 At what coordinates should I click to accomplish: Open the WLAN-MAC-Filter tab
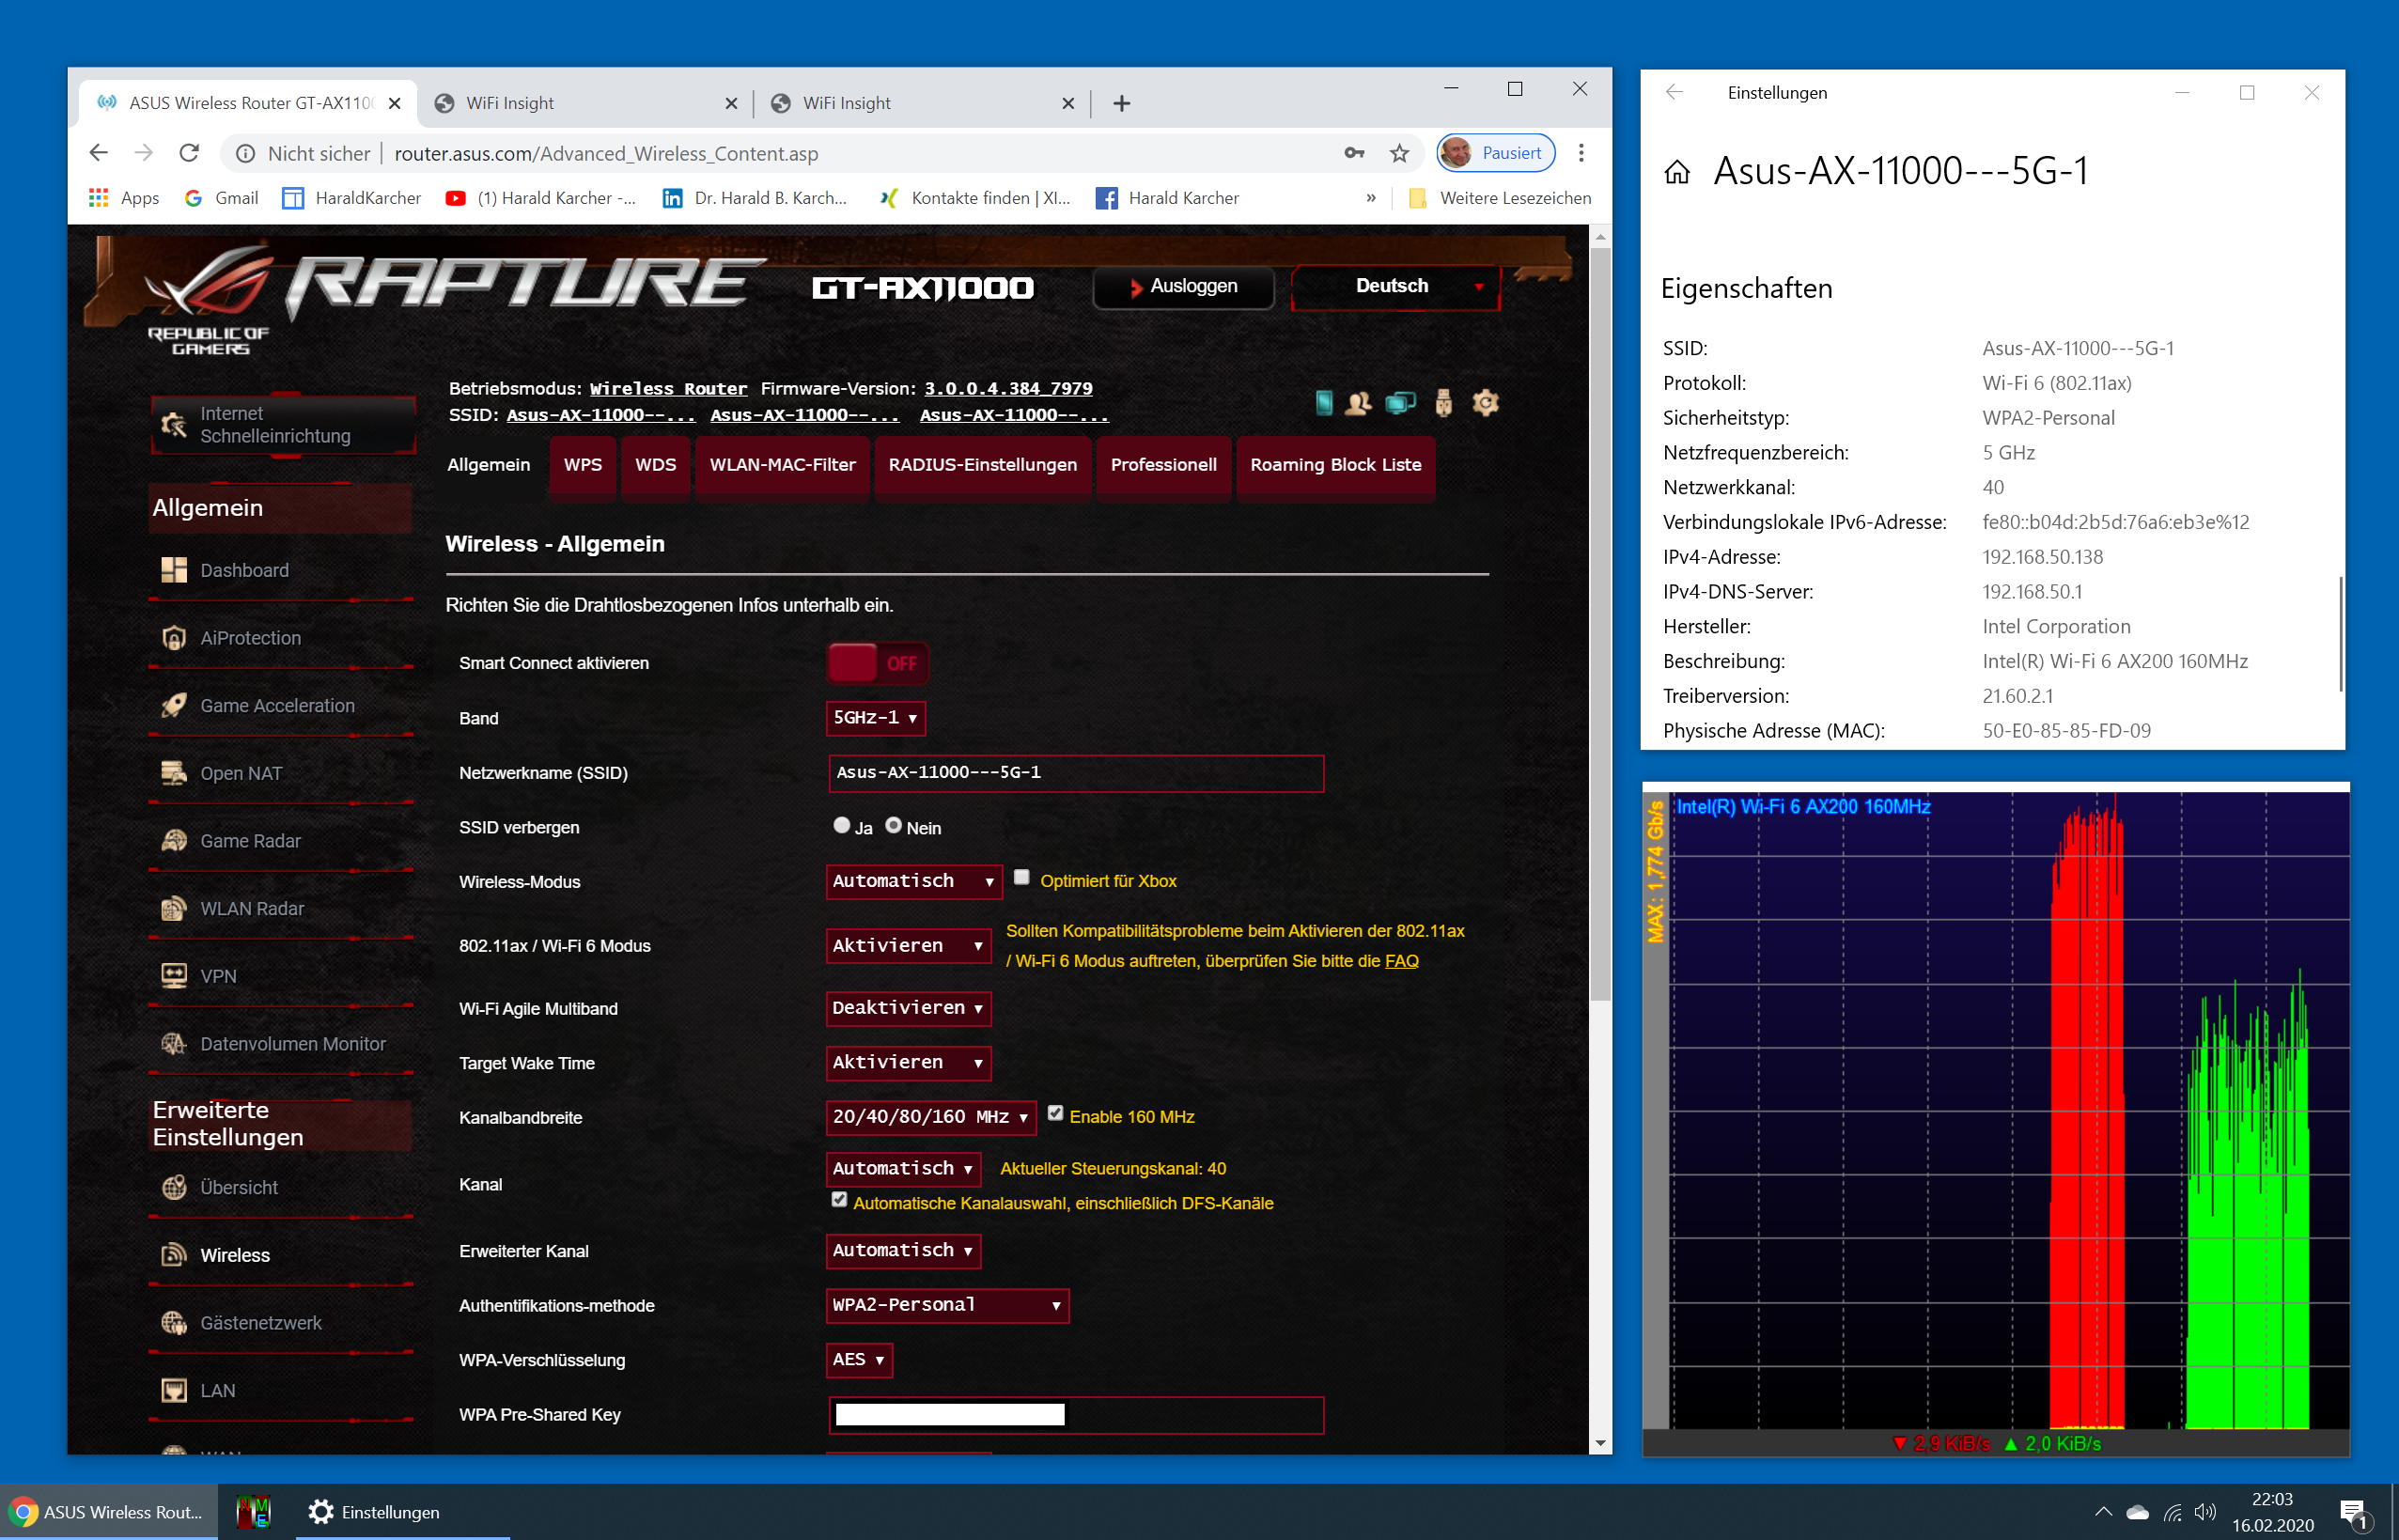pos(782,465)
